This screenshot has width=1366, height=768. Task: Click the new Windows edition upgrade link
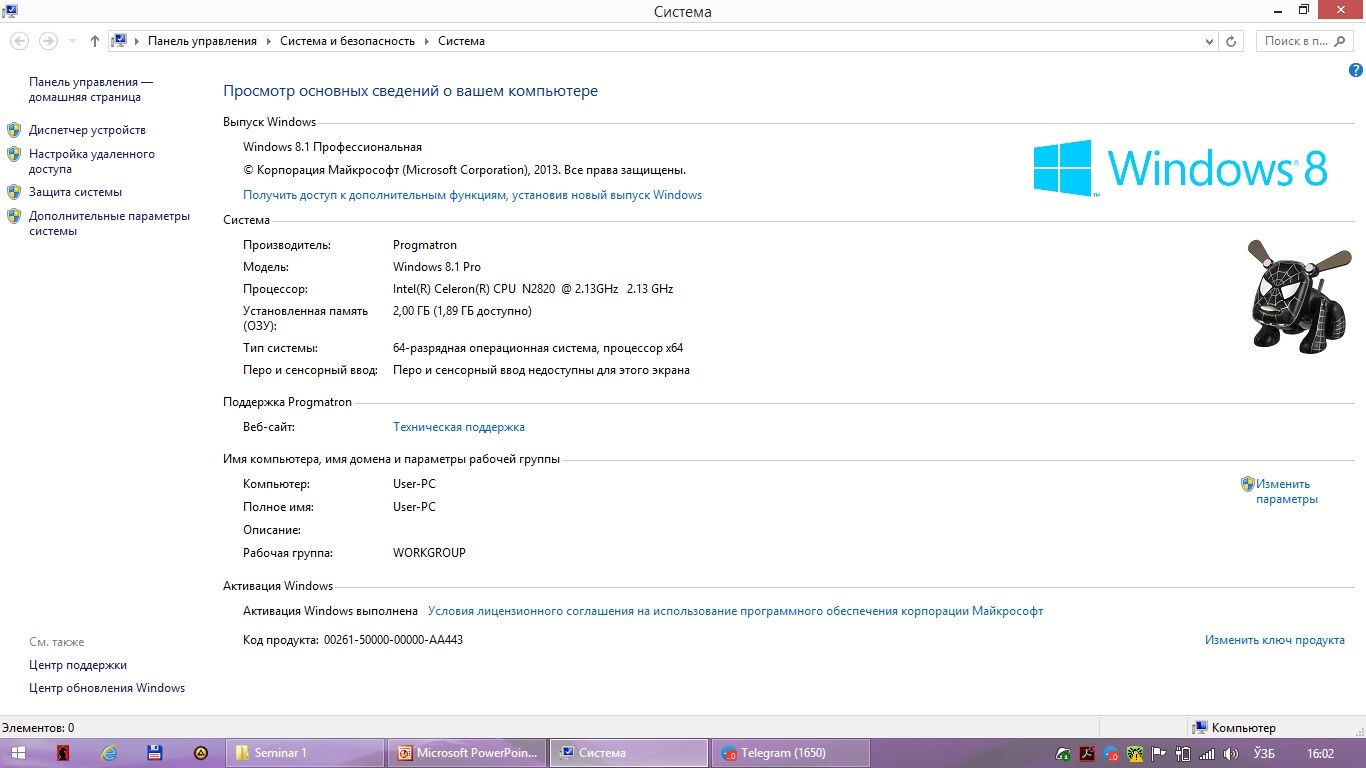tap(472, 195)
